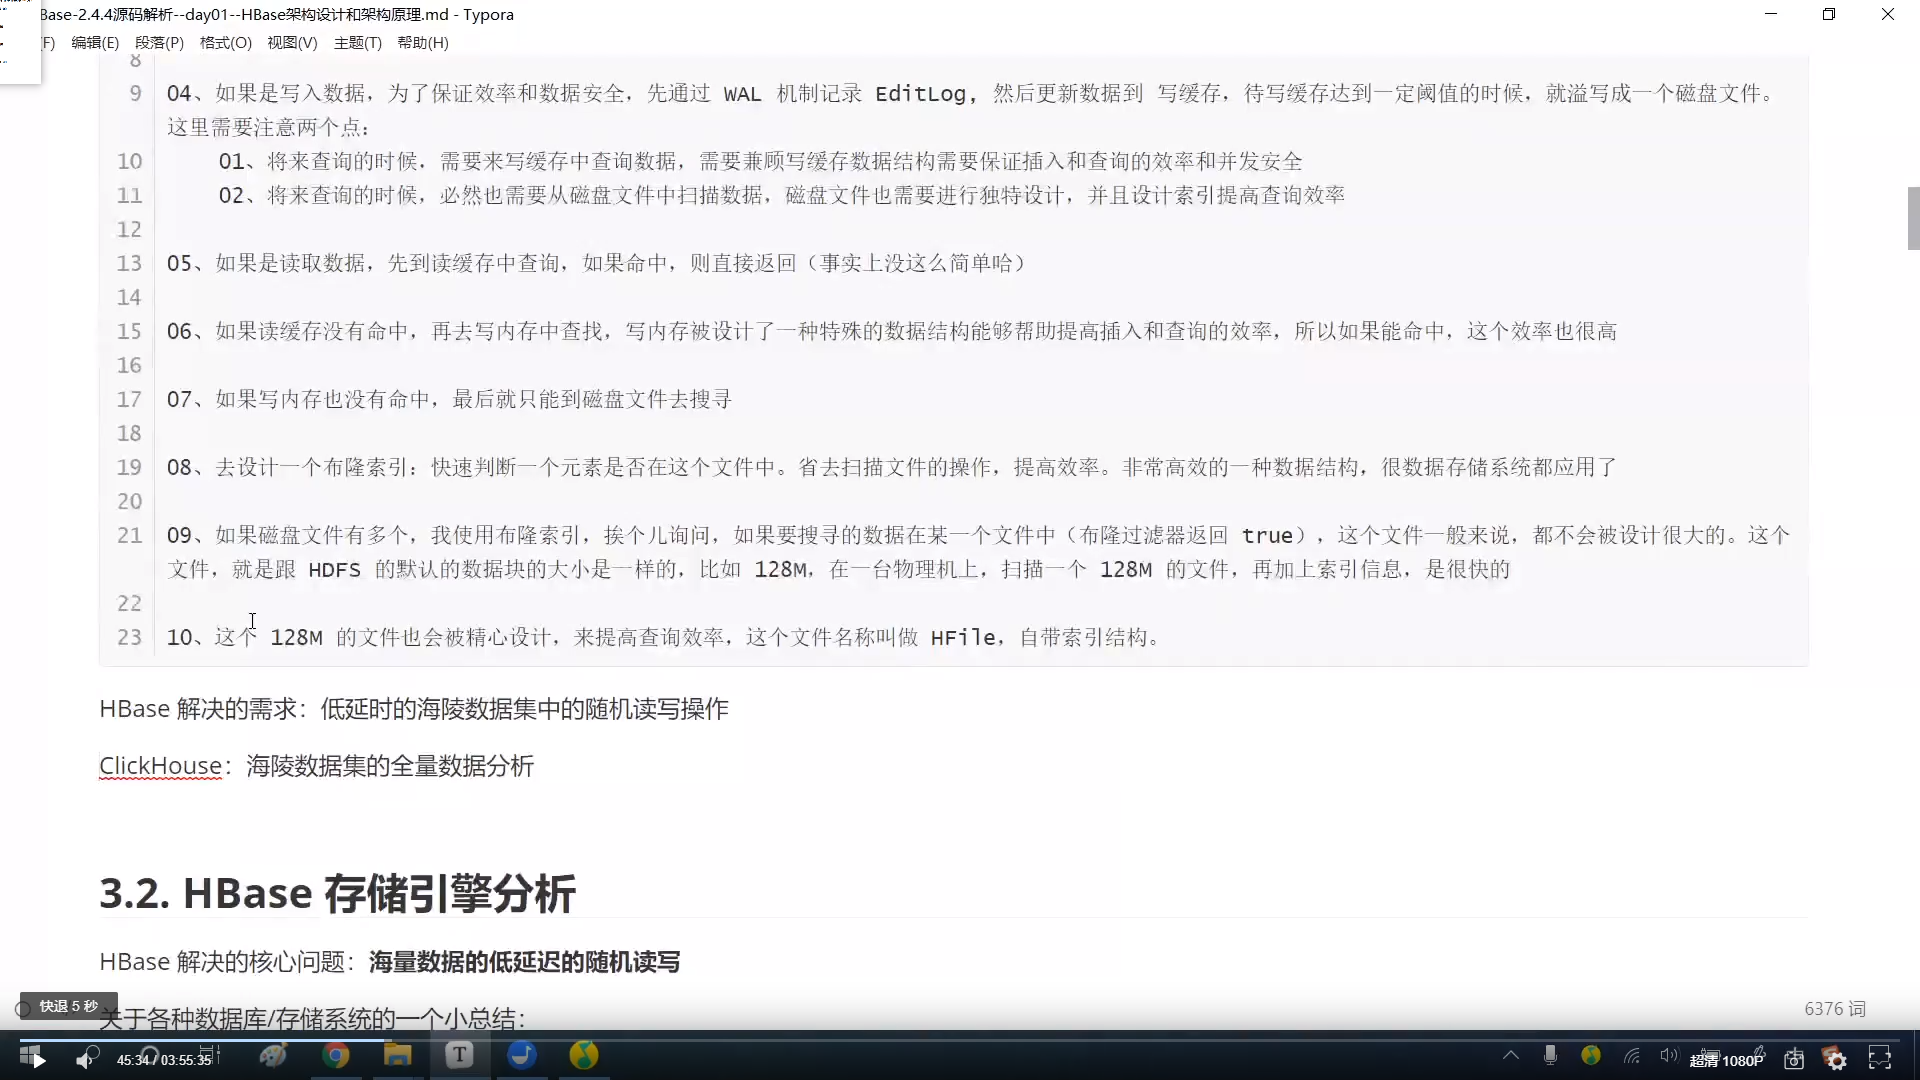The image size is (1920, 1080).
Task: Open the 主题(T) theme menu
Action: pyautogui.click(x=357, y=43)
